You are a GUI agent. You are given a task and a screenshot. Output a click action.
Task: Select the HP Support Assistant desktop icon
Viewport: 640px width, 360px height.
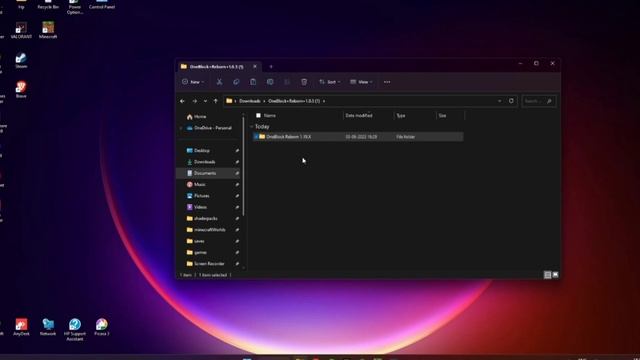coord(75,329)
